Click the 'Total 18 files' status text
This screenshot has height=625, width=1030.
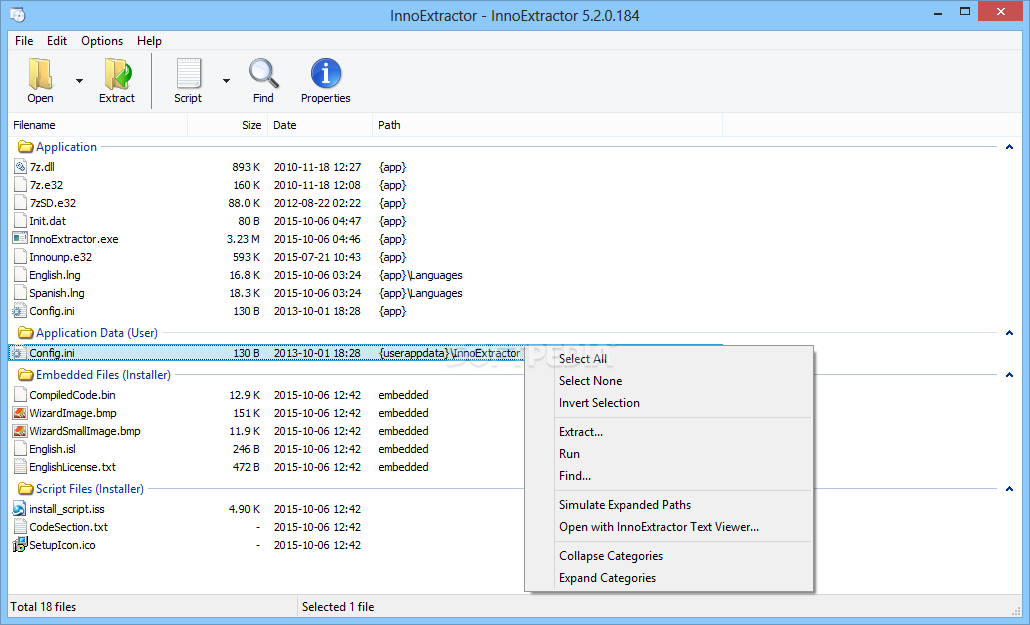tap(43, 607)
